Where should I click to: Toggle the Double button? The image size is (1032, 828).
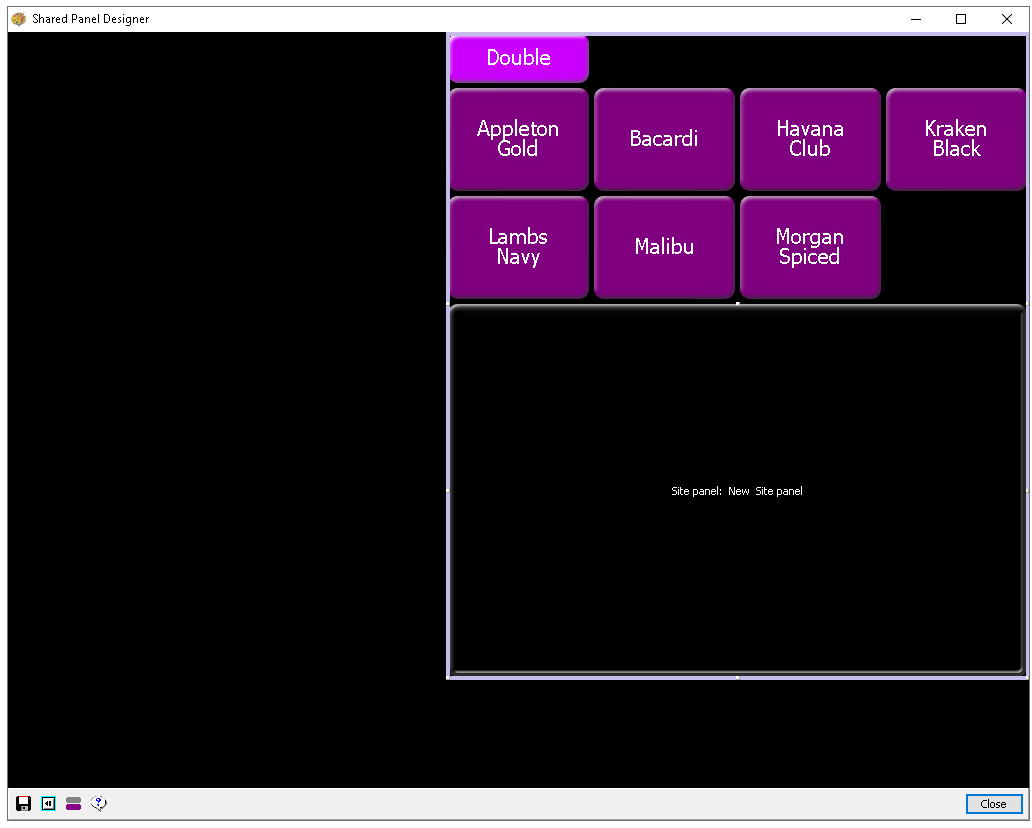[x=518, y=59]
